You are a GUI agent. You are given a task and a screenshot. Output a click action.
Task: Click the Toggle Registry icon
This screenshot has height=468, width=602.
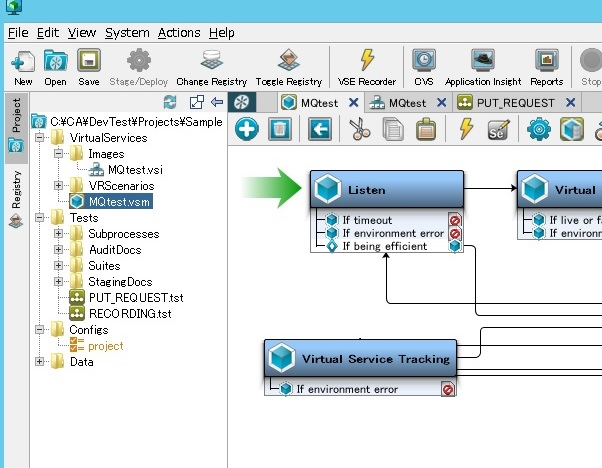289,61
